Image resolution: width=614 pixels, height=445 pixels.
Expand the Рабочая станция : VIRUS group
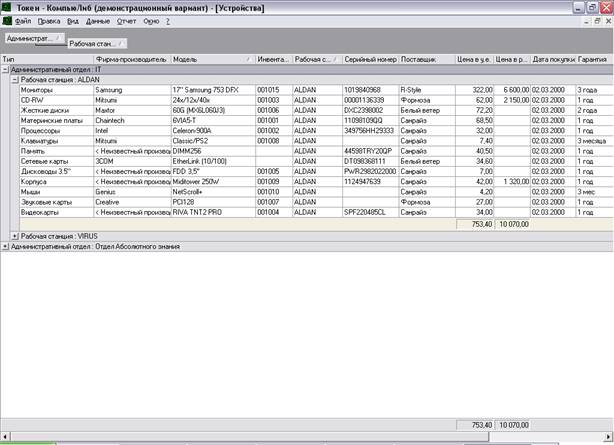pyautogui.click(x=15, y=235)
